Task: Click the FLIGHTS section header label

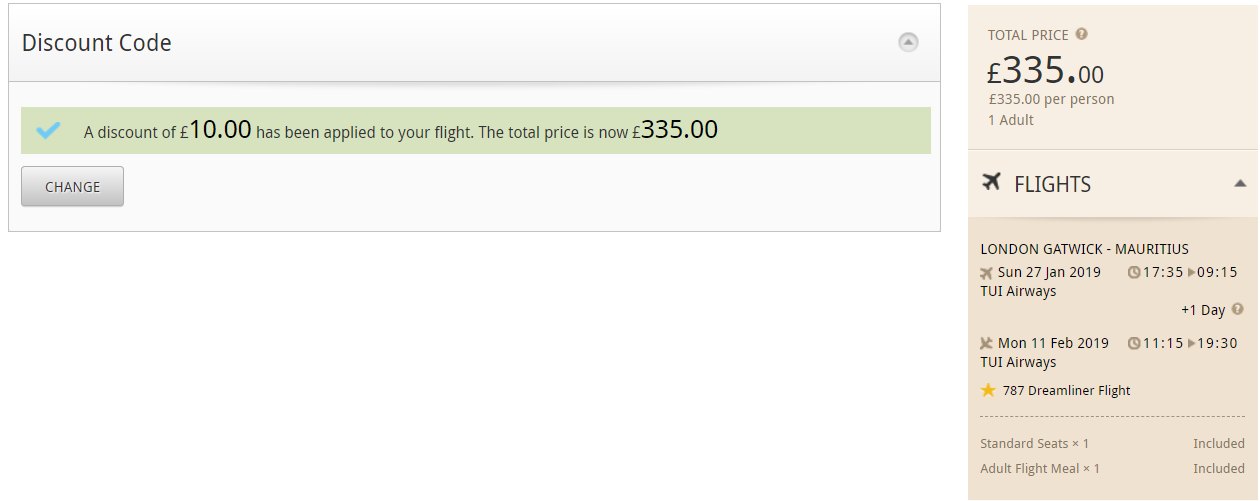Action: point(1052,184)
